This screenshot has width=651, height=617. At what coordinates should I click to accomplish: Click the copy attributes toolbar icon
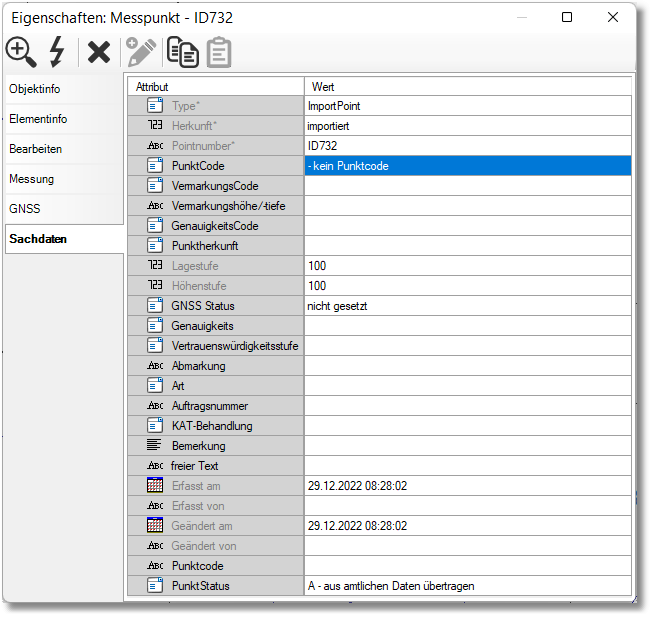[182, 52]
